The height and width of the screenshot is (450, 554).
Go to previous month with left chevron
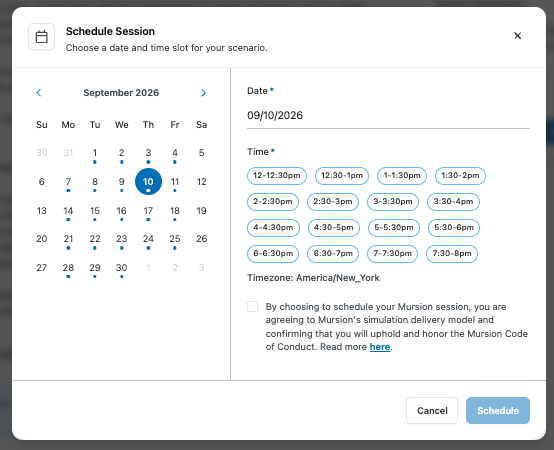pos(39,93)
